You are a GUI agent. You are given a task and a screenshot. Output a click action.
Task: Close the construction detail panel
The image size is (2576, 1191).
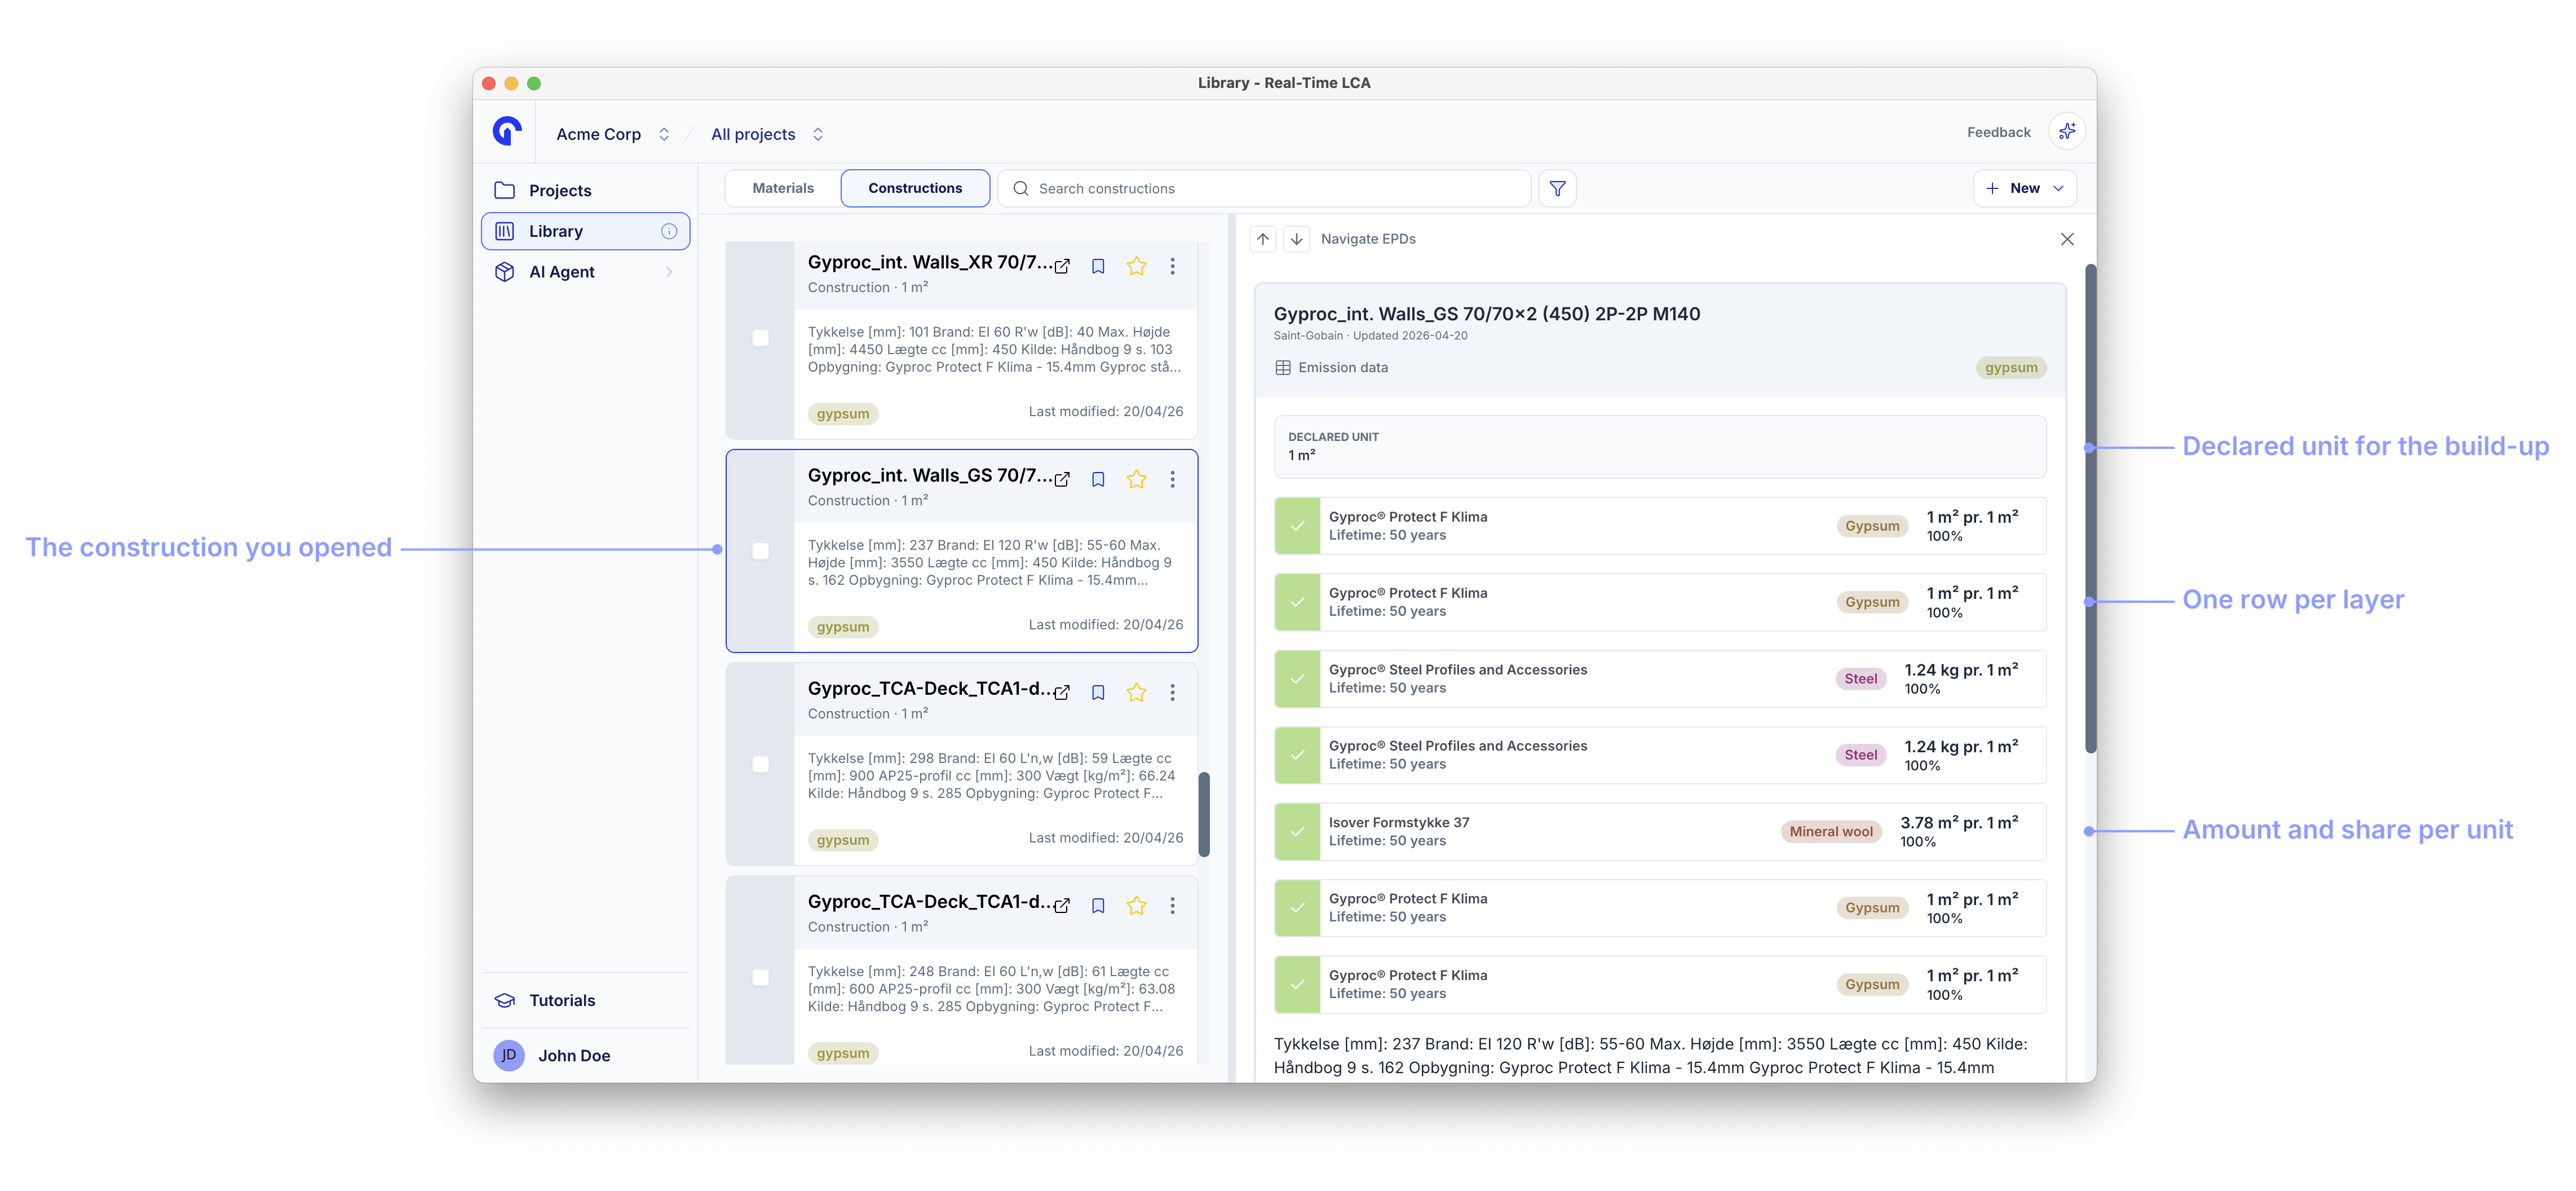coord(2067,239)
